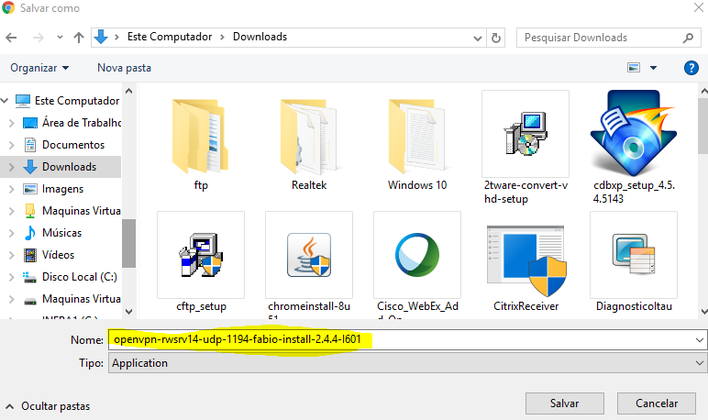Expand the address bar history dropdown

[477, 38]
